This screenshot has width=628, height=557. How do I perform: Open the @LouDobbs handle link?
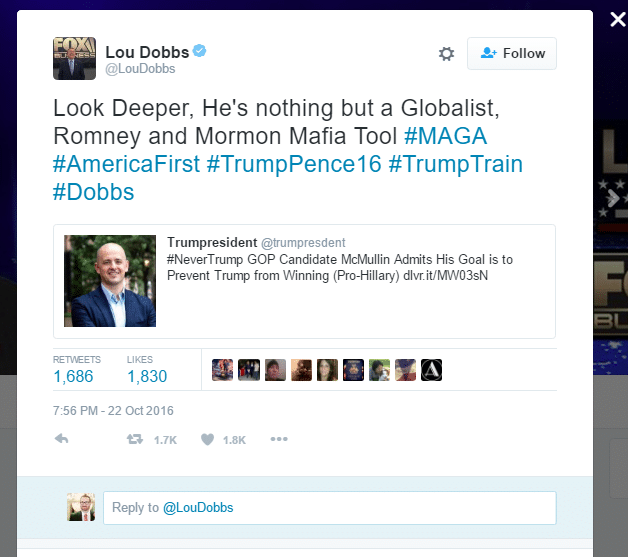[x=140, y=69]
